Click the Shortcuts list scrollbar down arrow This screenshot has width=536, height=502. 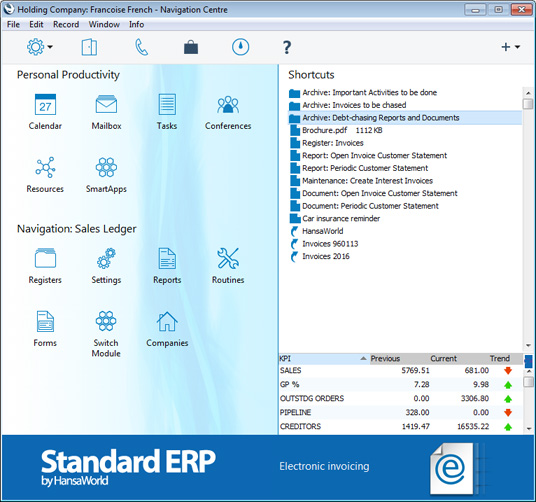pyautogui.click(x=528, y=345)
